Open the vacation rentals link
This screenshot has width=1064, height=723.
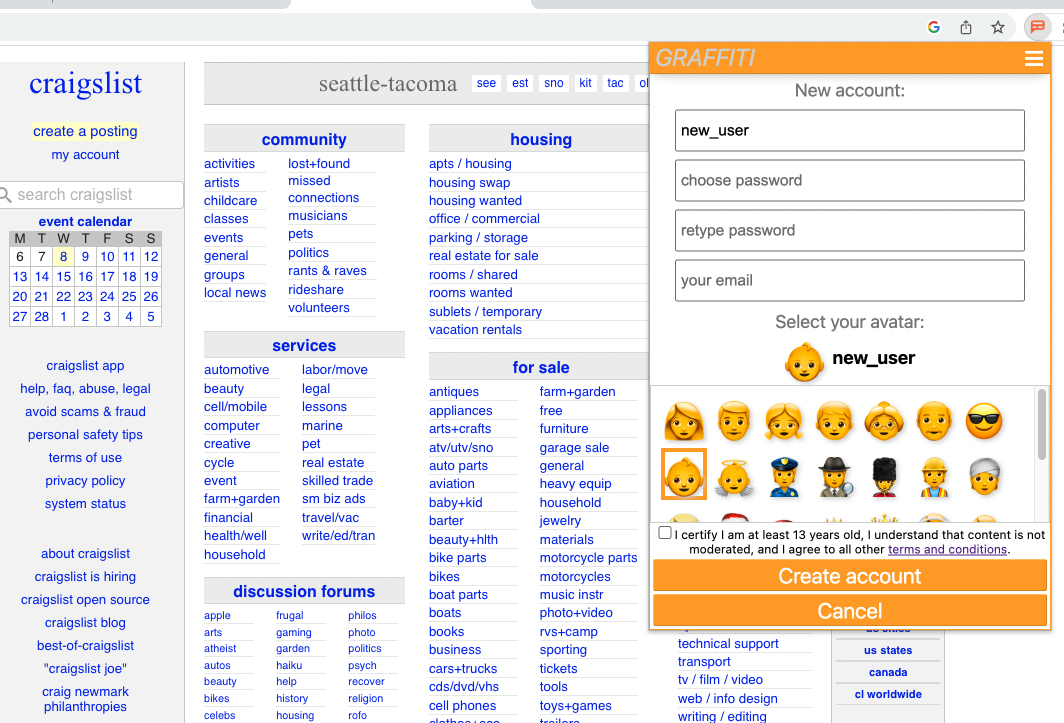475,330
